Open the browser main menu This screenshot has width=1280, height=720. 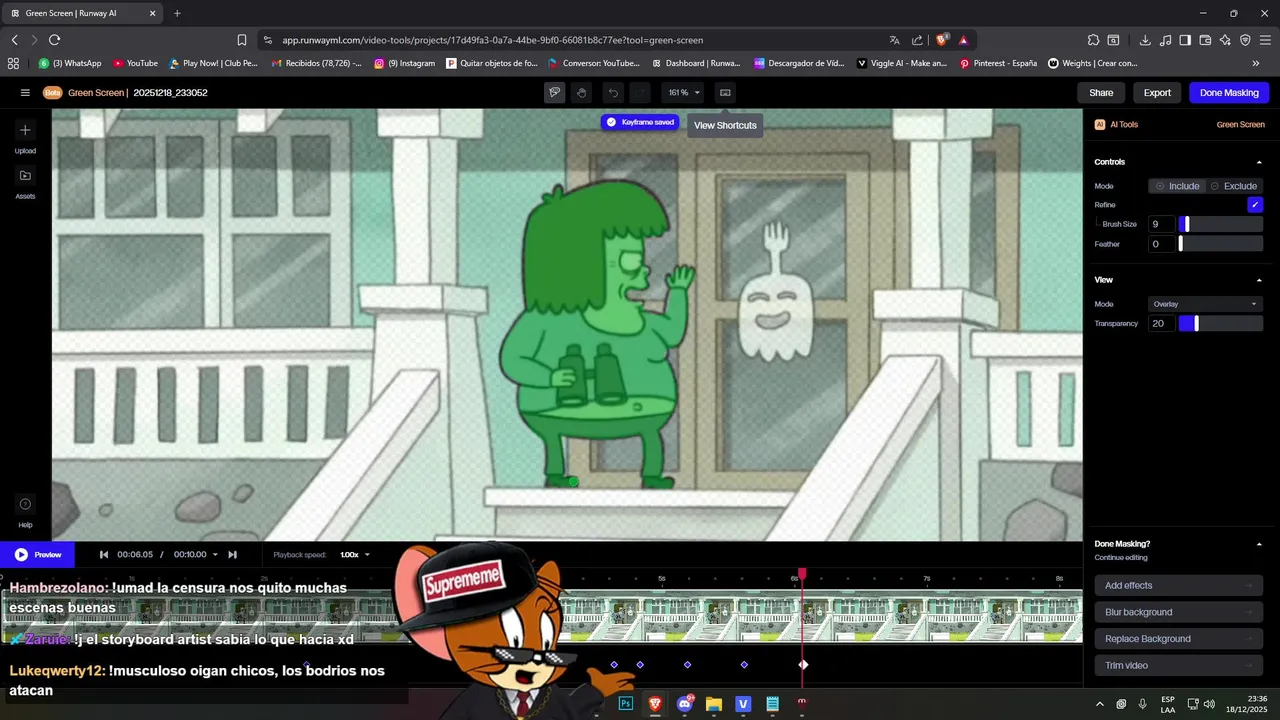(x=1265, y=40)
